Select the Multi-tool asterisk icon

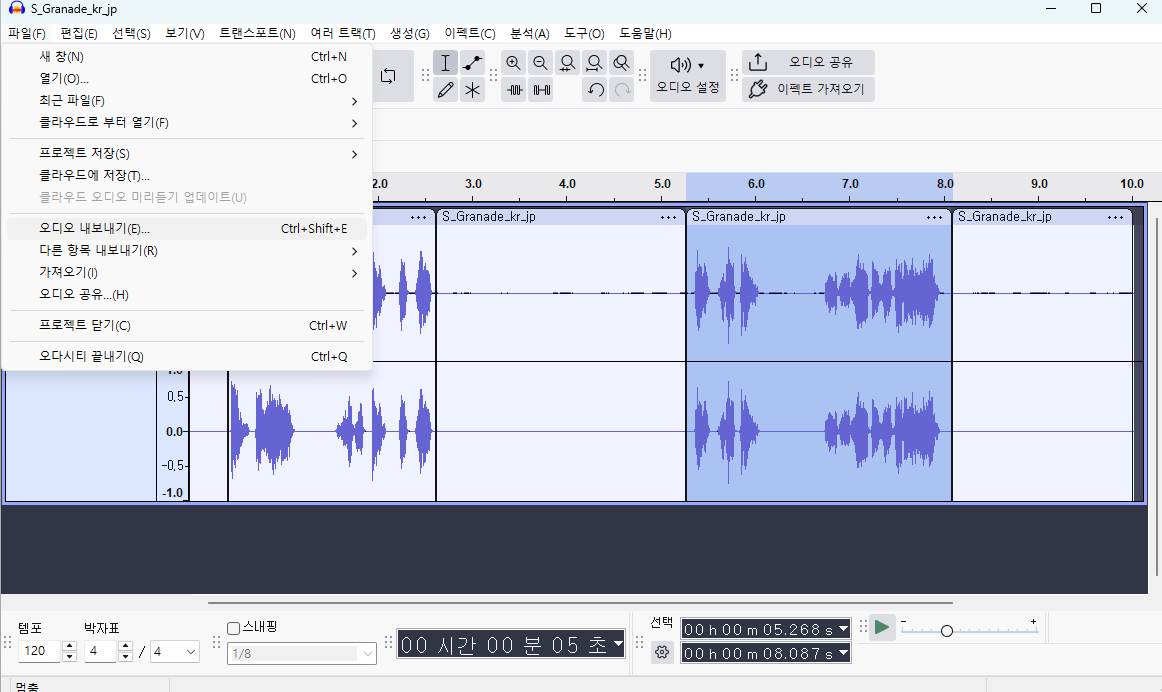pyautogui.click(x=473, y=90)
